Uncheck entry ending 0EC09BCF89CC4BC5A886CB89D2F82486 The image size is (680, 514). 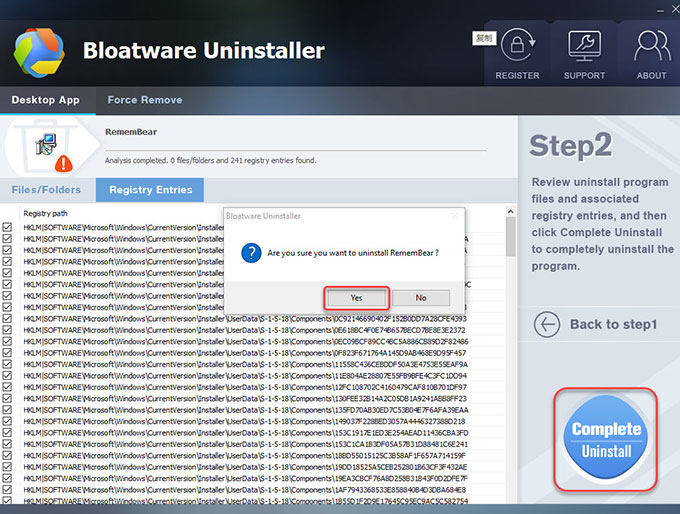[x=7, y=341]
